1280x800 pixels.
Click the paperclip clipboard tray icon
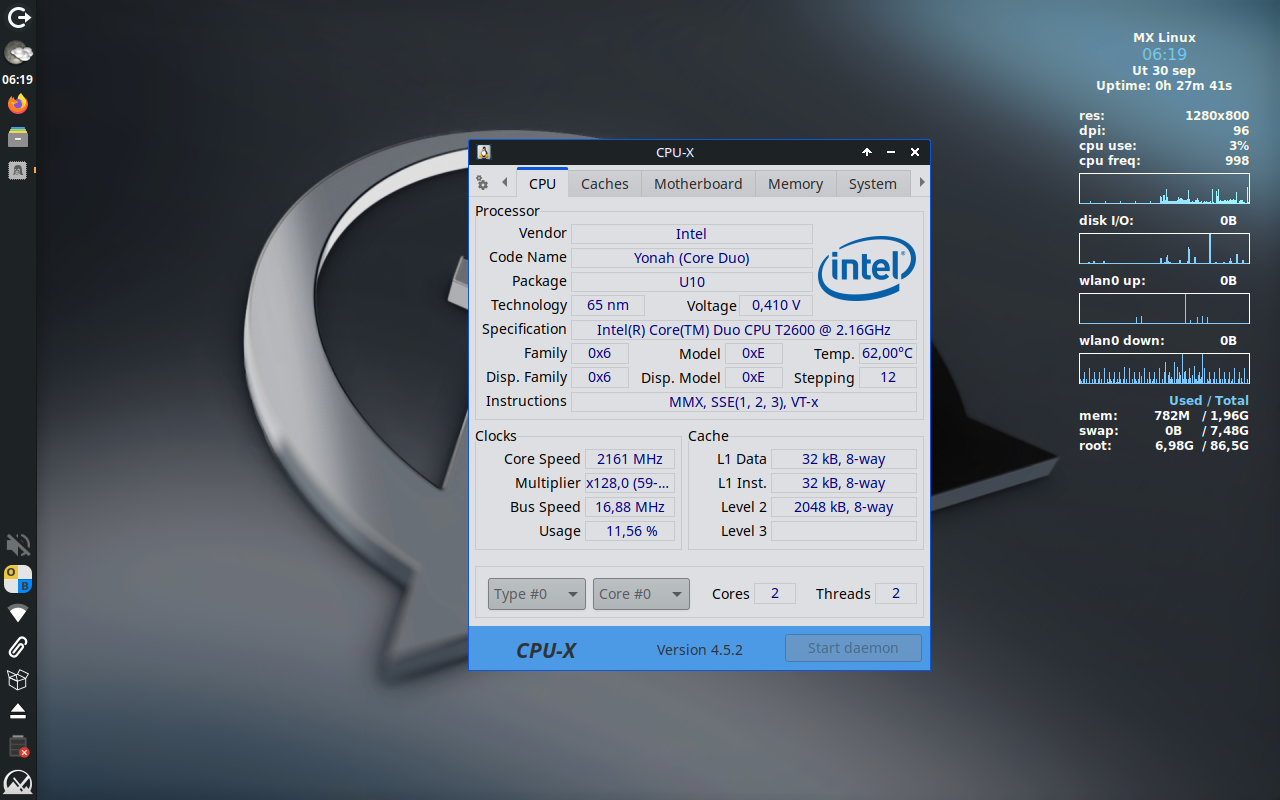[18, 646]
